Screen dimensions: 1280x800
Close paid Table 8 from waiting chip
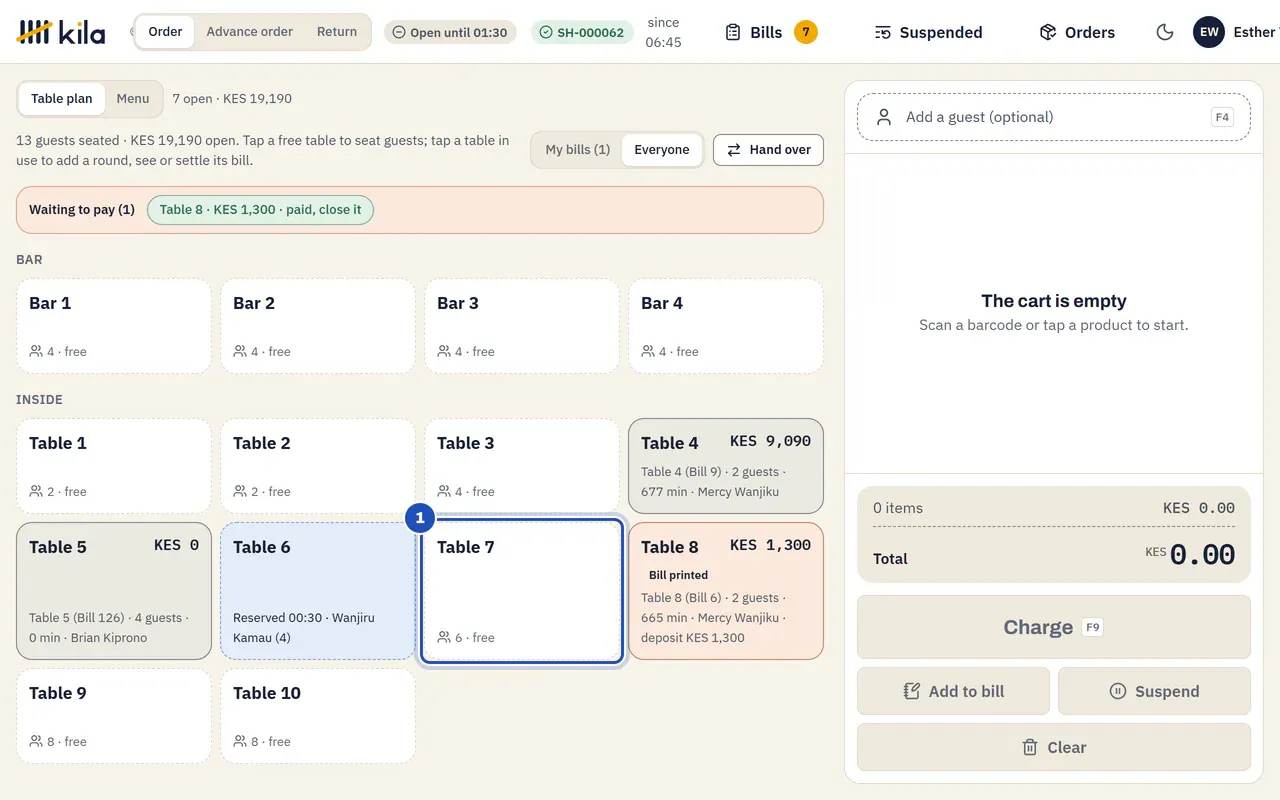coord(260,210)
